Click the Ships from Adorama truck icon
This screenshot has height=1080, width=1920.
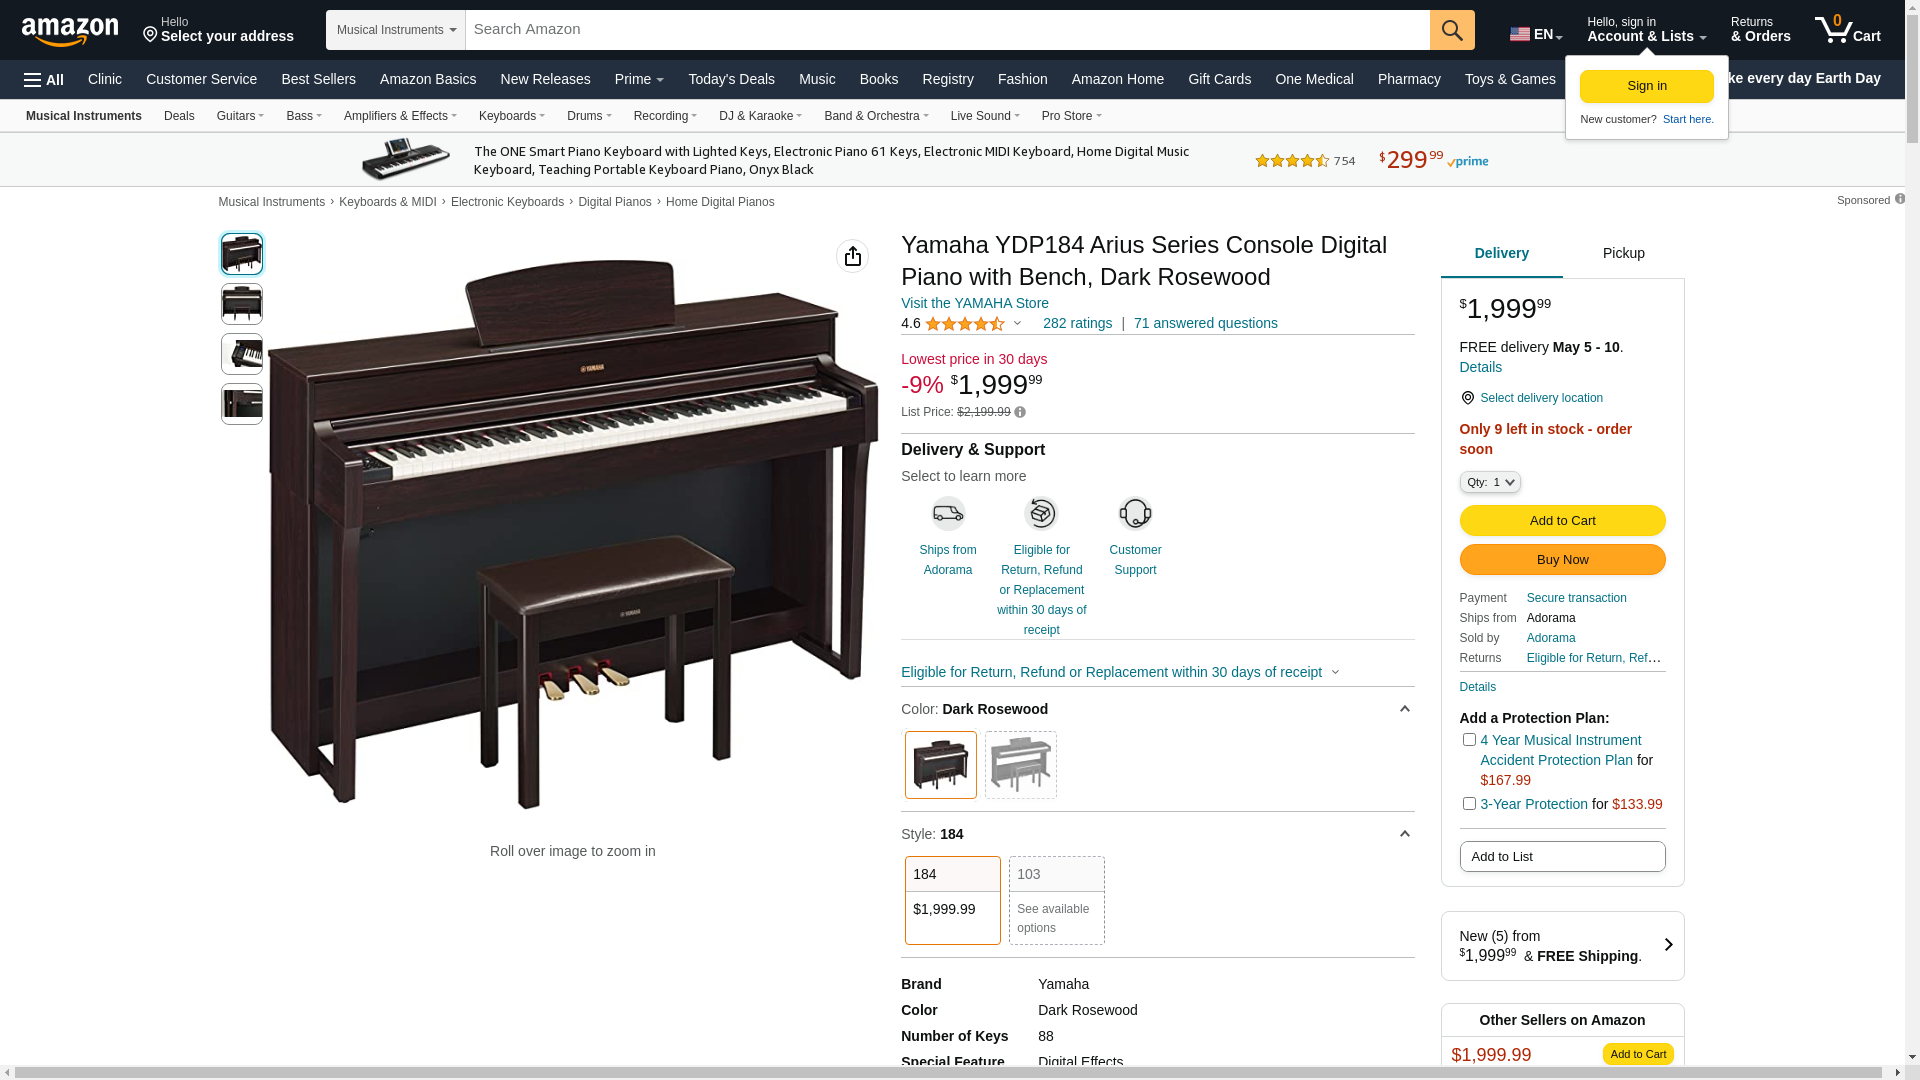click(x=948, y=513)
